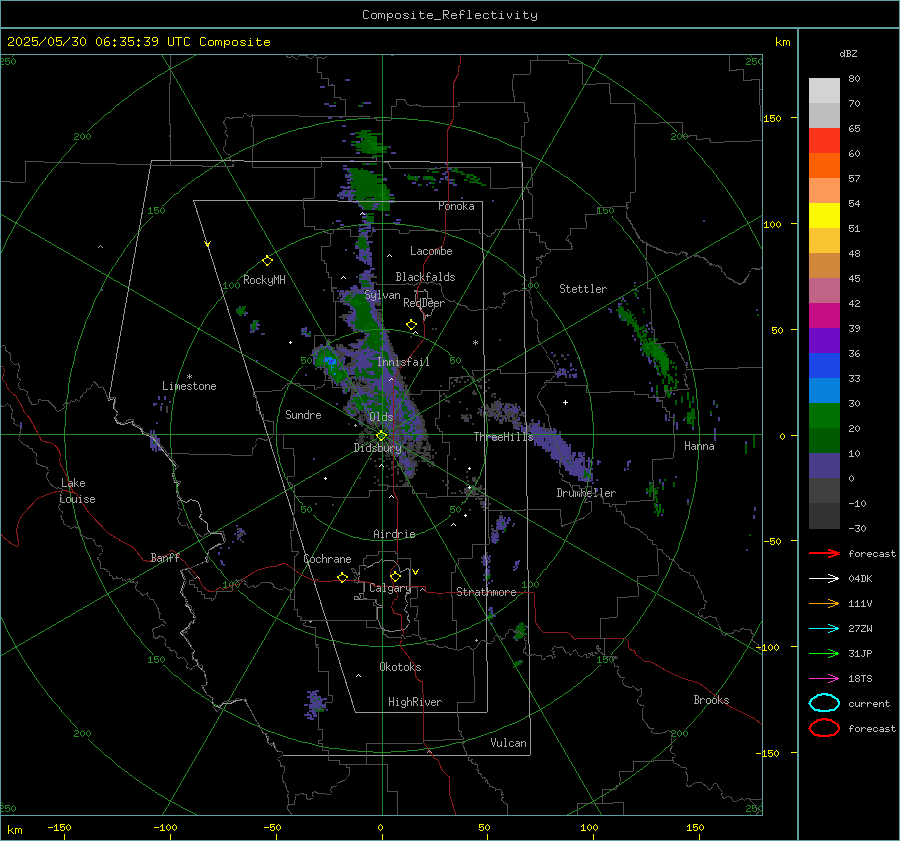
Task: Select the yellow 51-54 dBZ swatch
Action: pyautogui.click(x=824, y=216)
